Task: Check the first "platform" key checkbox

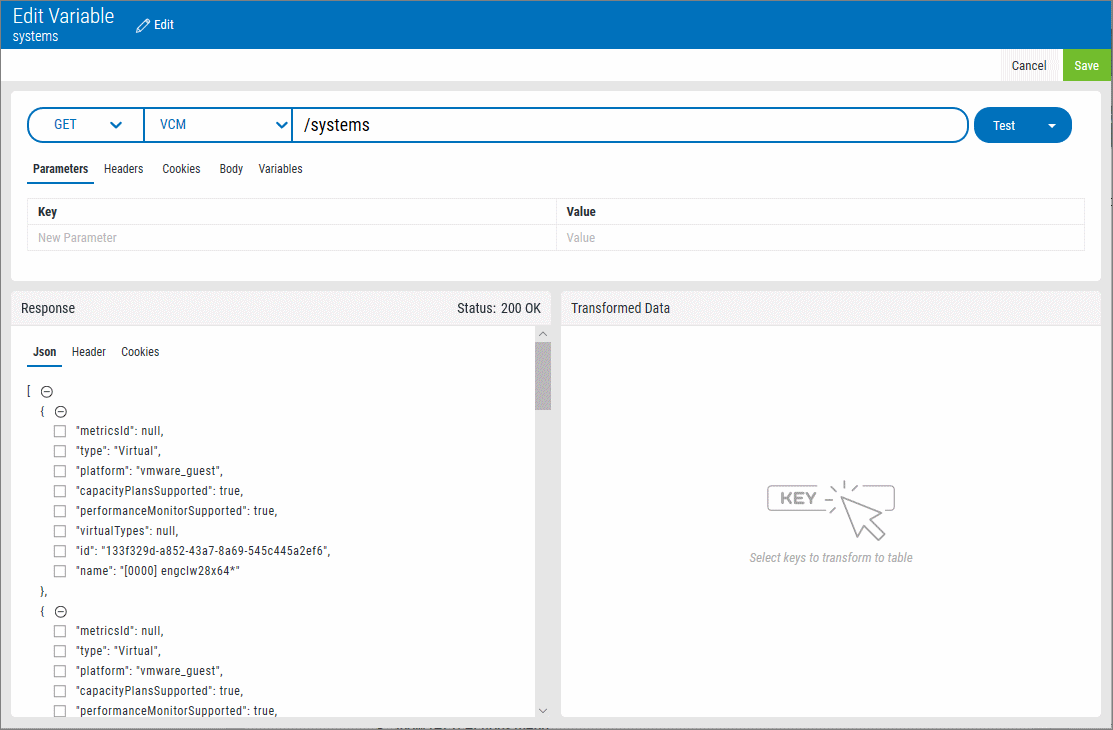Action: pyautogui.click(x=60, y=471)
